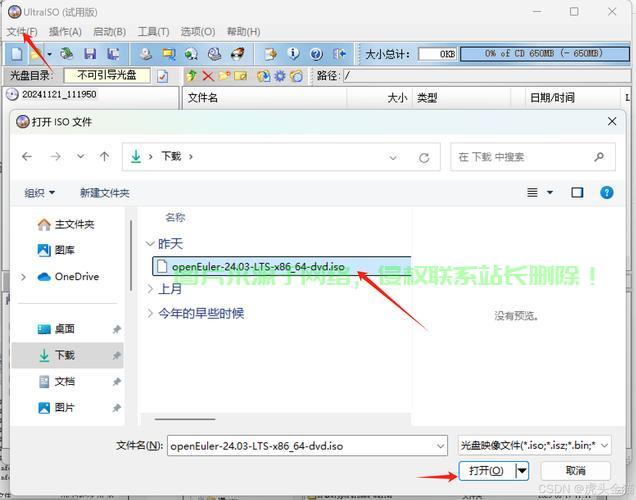This screenshot has height=500, width=636.
Task: Click the blue Help question icon in toolbar
Action: click(316, 54)
